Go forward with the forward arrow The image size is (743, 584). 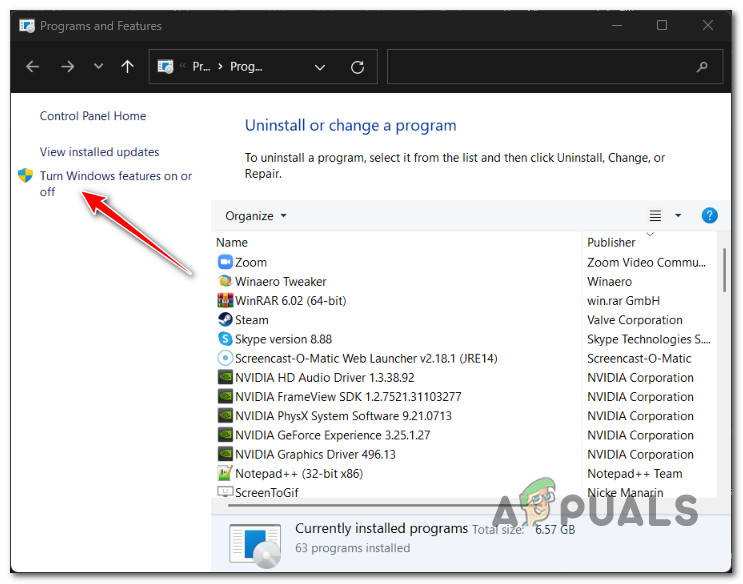(x=68, y=67)
